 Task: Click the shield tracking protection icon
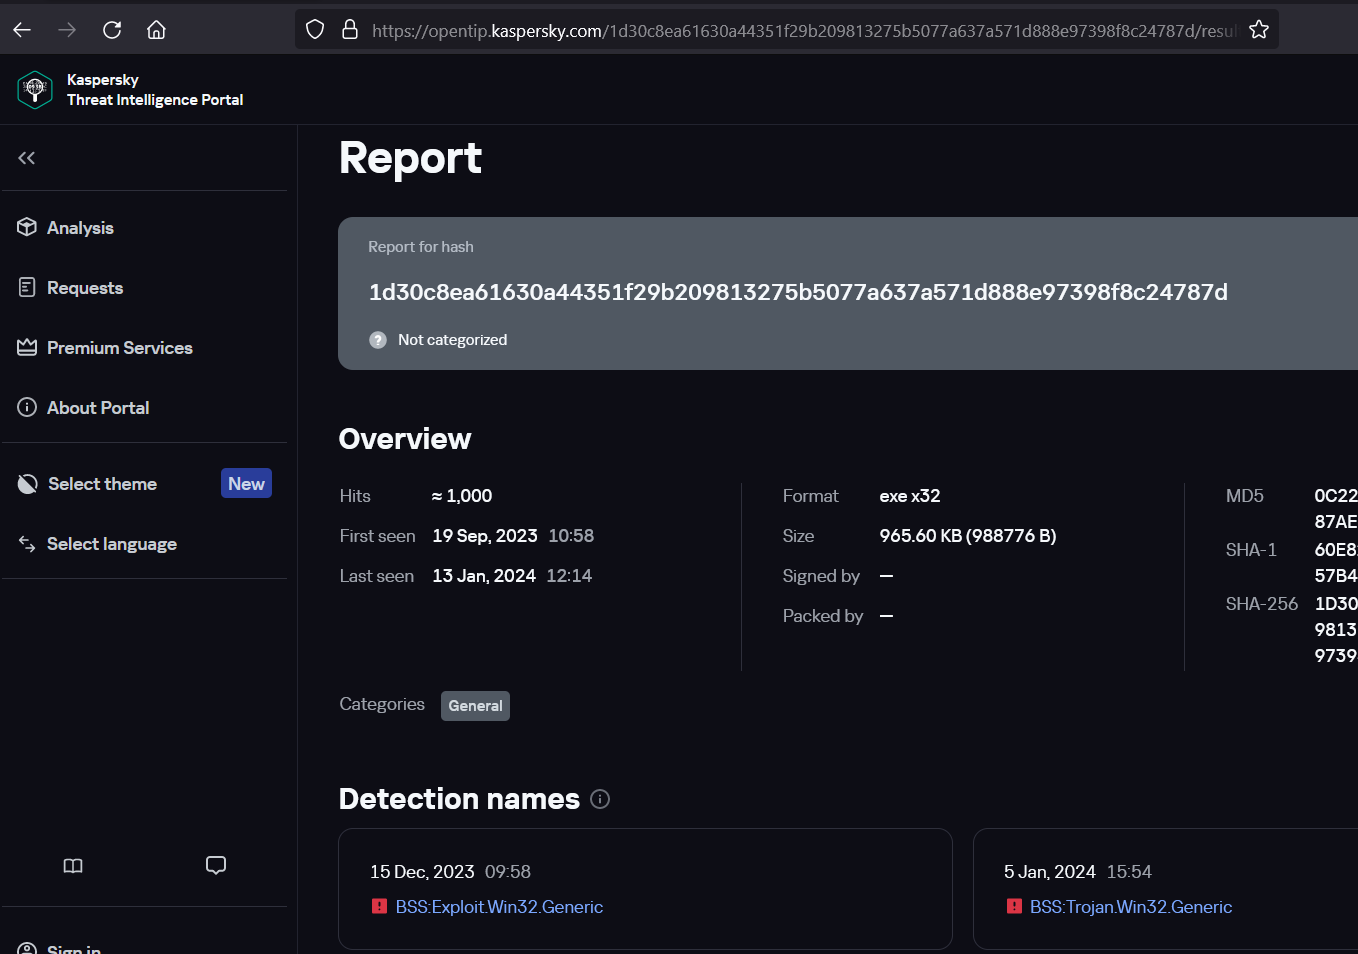(x=315, y=30)
